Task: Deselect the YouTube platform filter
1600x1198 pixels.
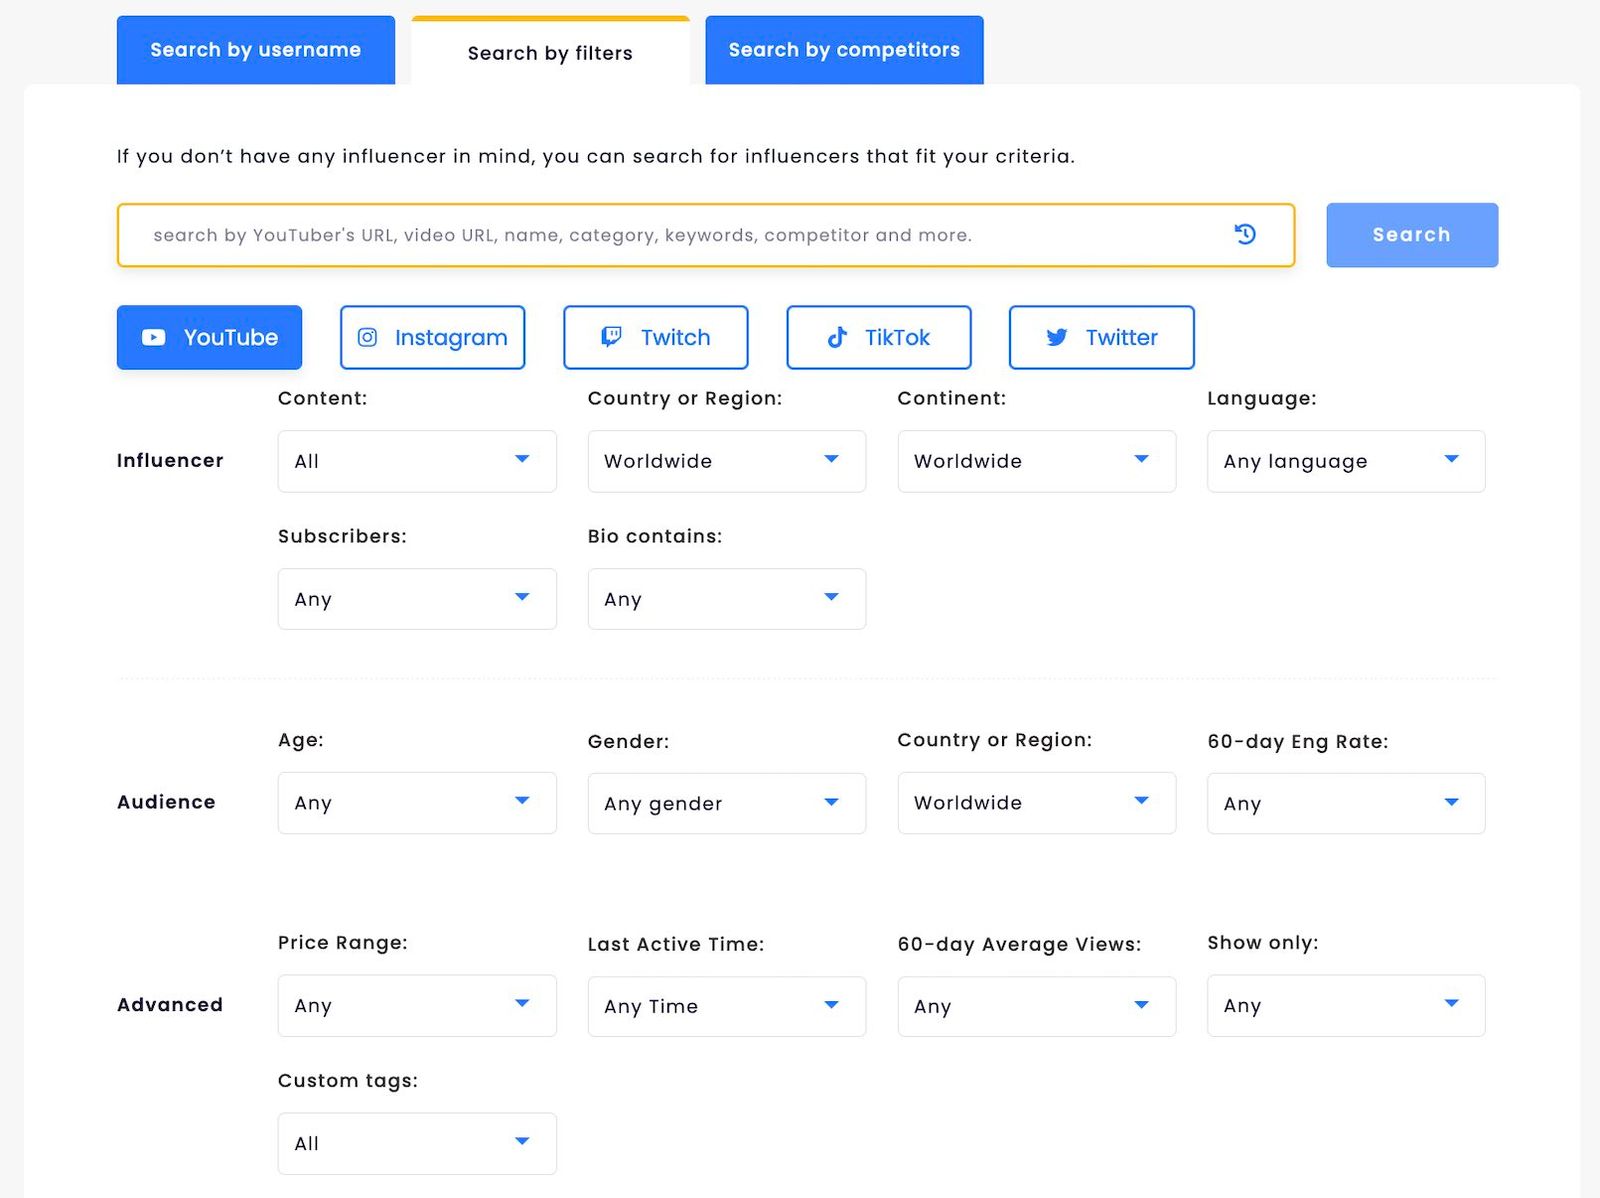Action: (209, 337)
